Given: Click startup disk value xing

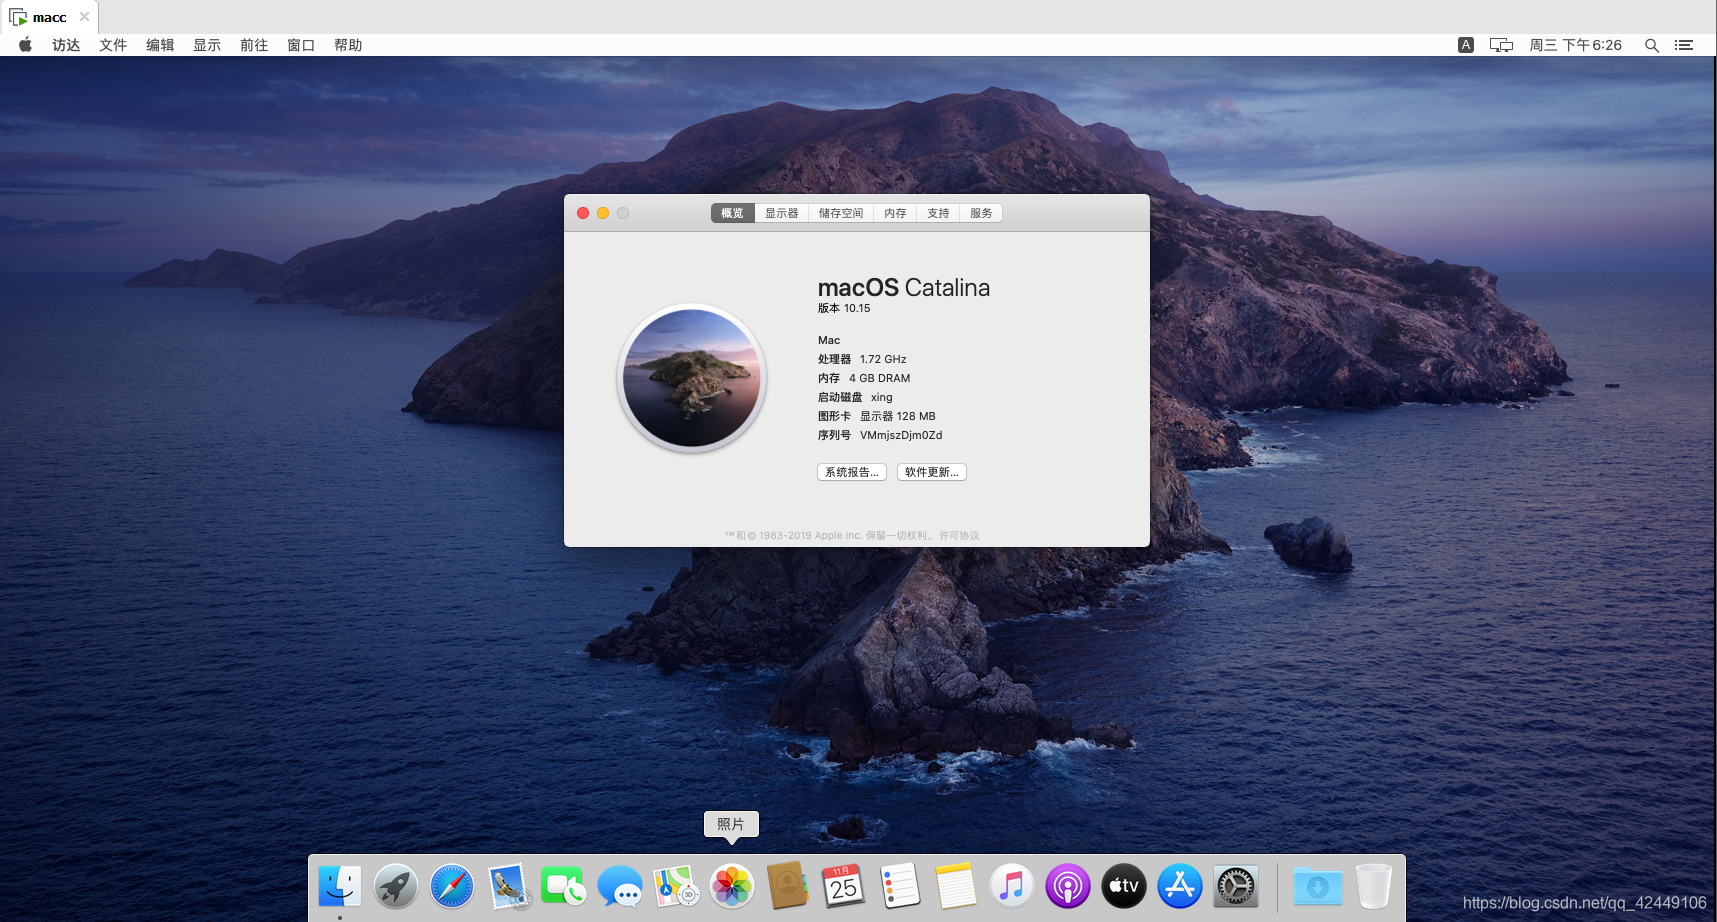Looking at the screenshot, I should 882,397.
